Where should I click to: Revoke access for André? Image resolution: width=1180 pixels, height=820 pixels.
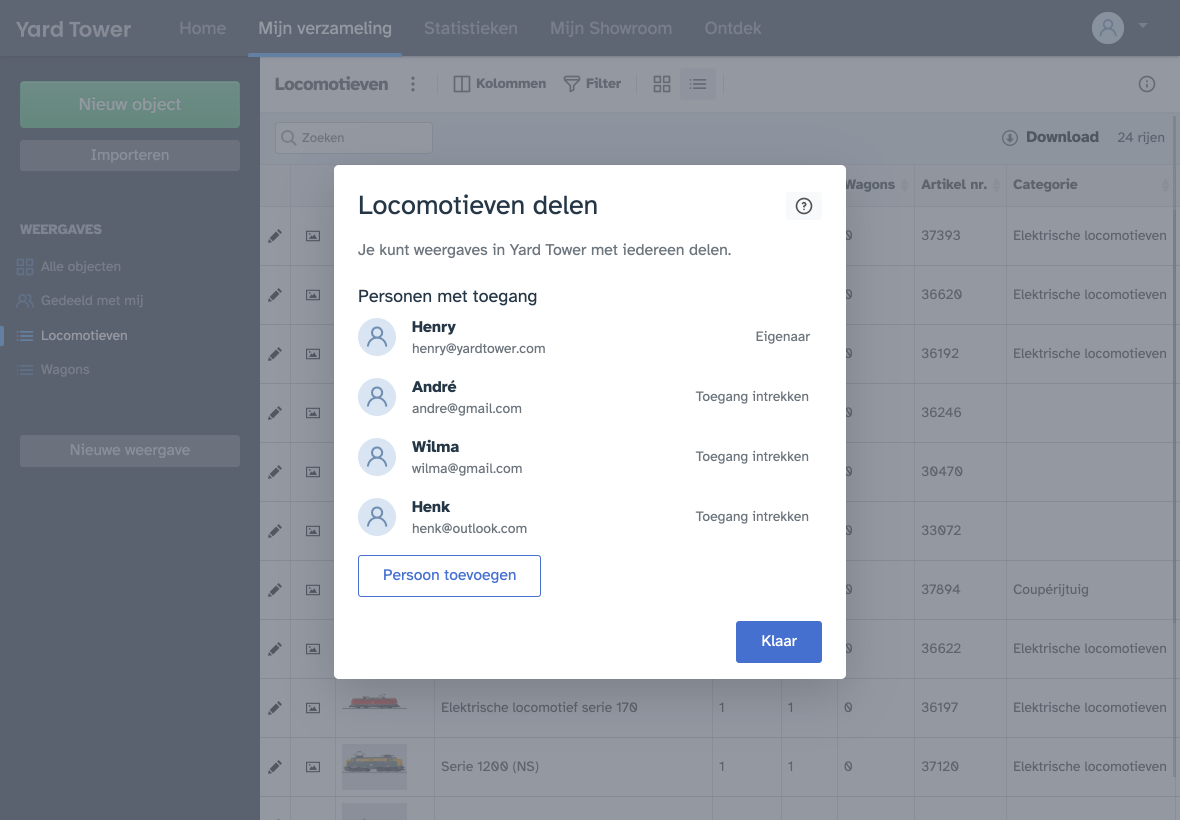(x=752, y=397)
